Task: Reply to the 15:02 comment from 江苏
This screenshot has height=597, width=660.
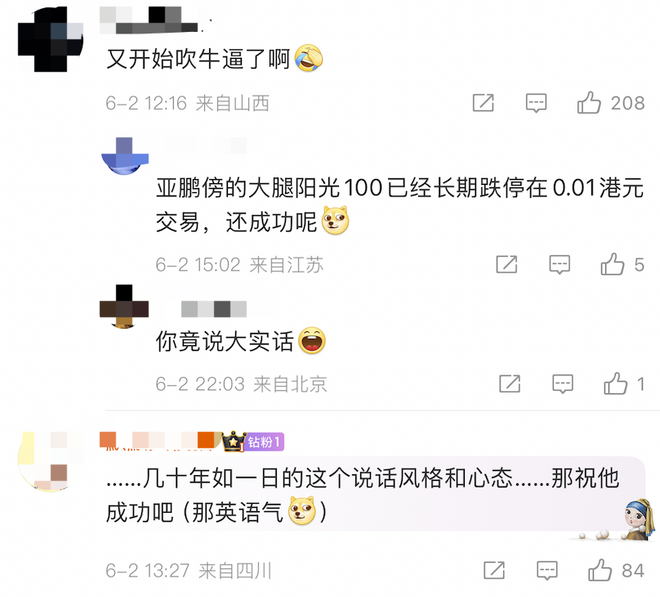Action: point(560,265)
